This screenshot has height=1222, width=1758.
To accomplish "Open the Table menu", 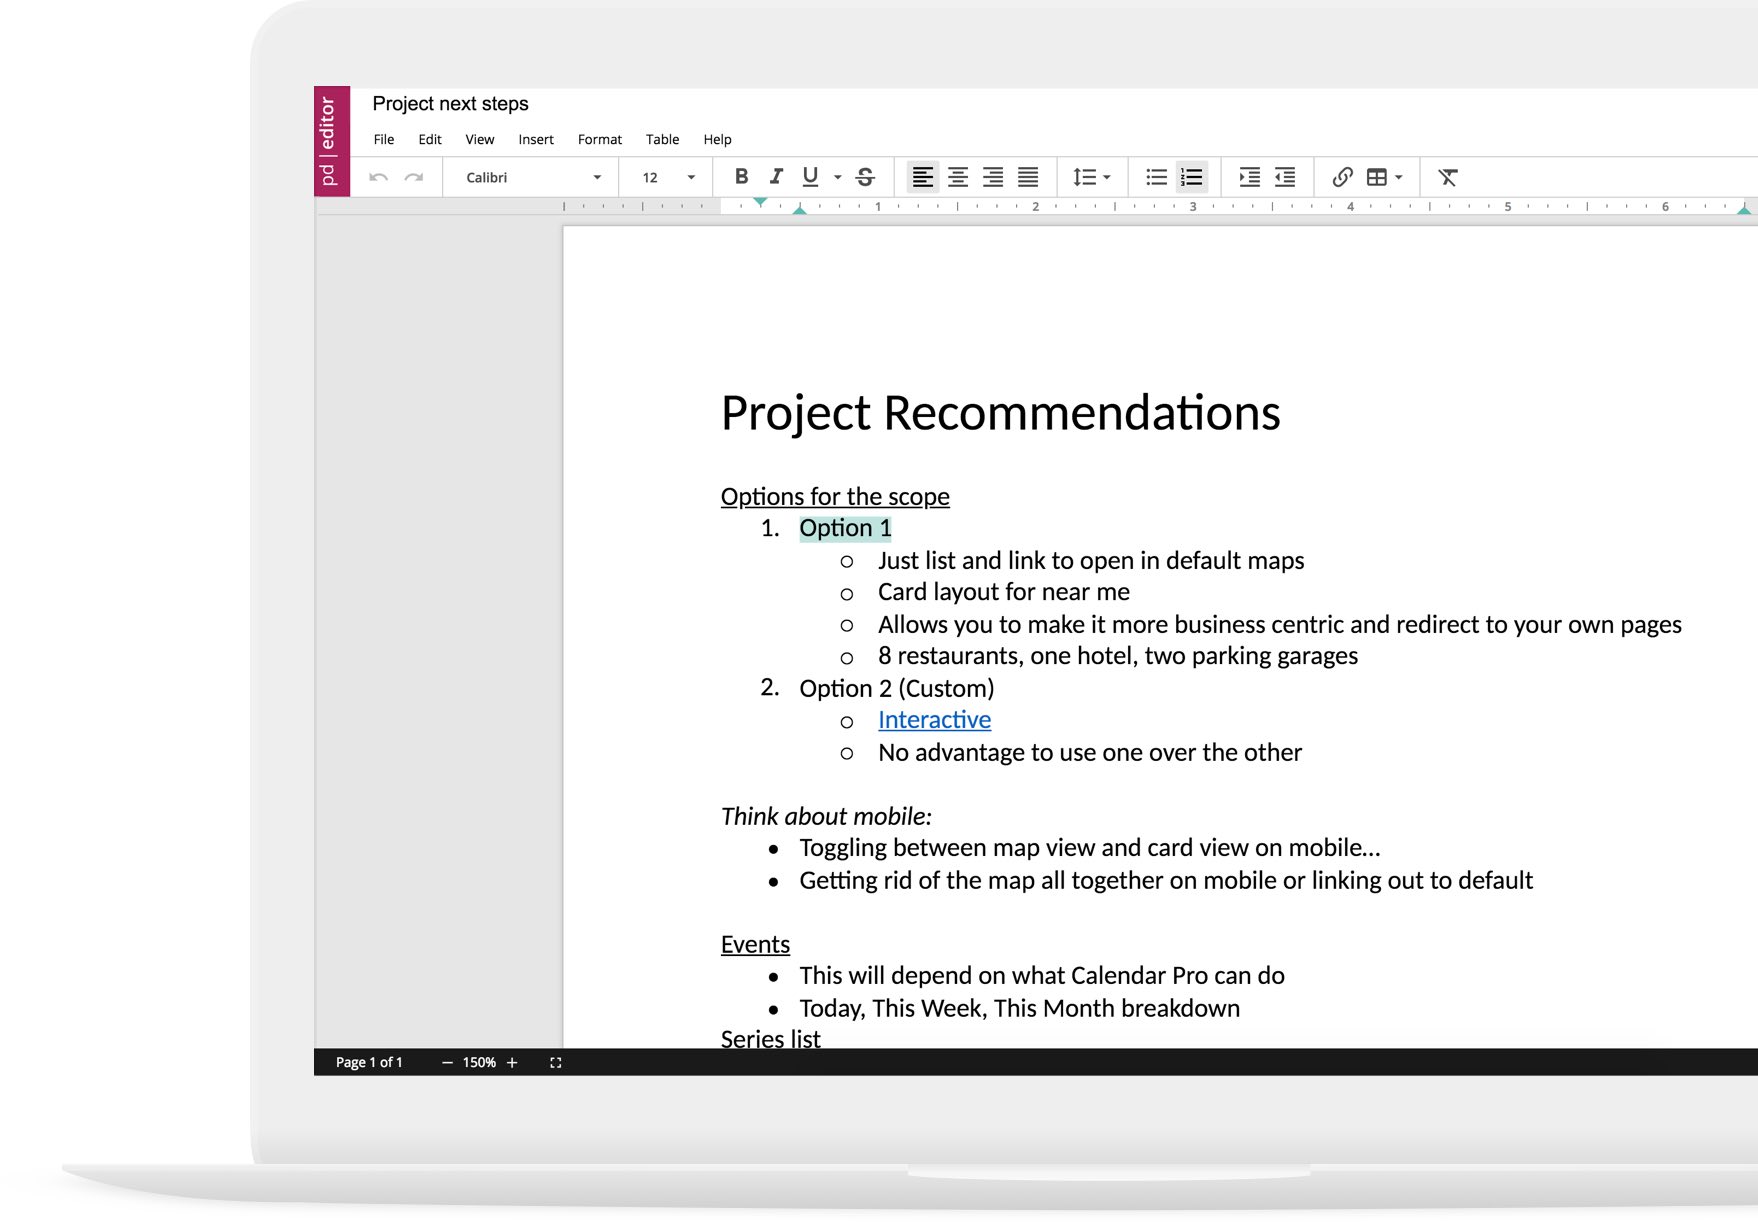I will click(662, 139).
